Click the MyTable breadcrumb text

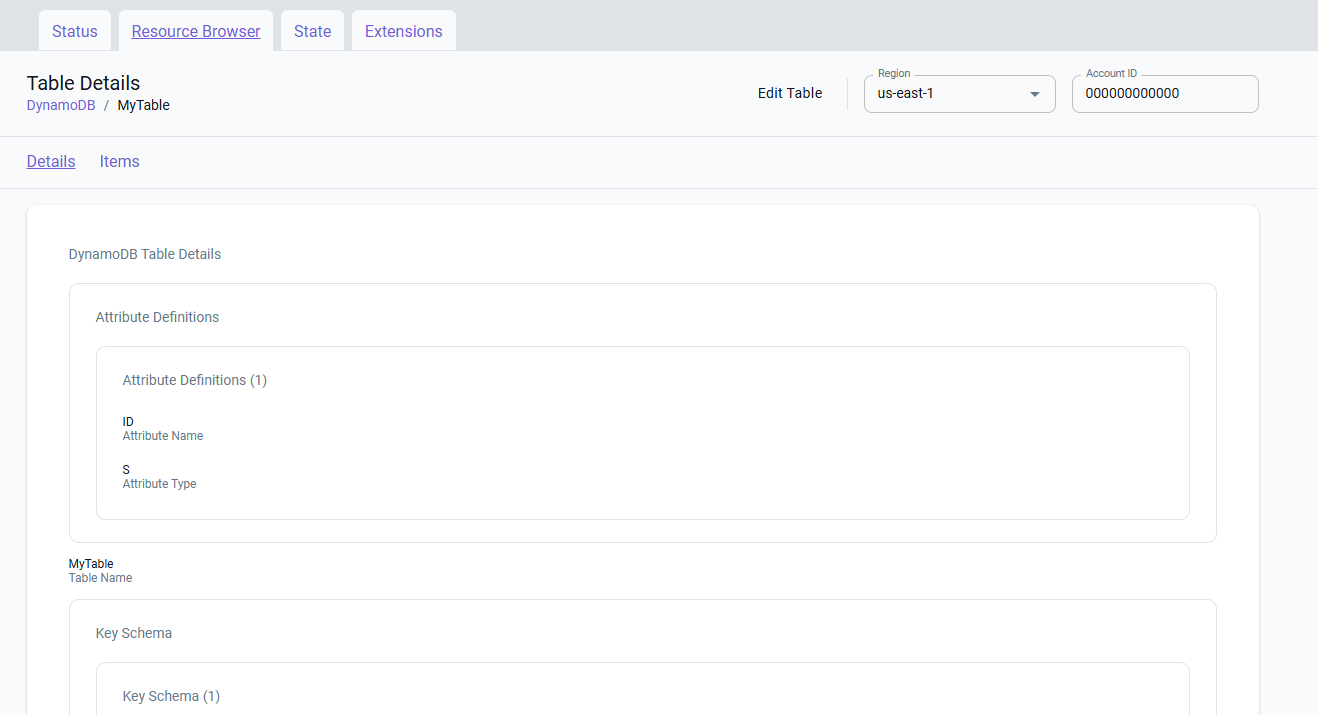tap(144, 105)
